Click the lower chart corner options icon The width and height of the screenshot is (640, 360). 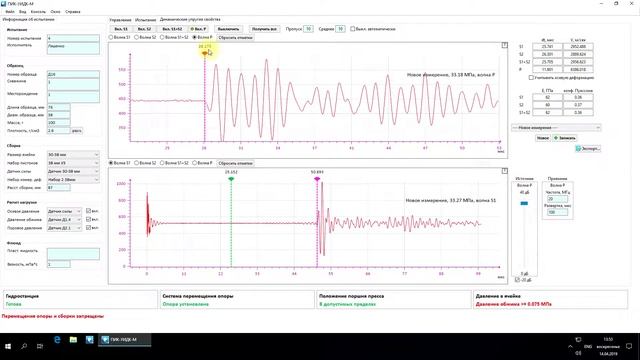504,171
